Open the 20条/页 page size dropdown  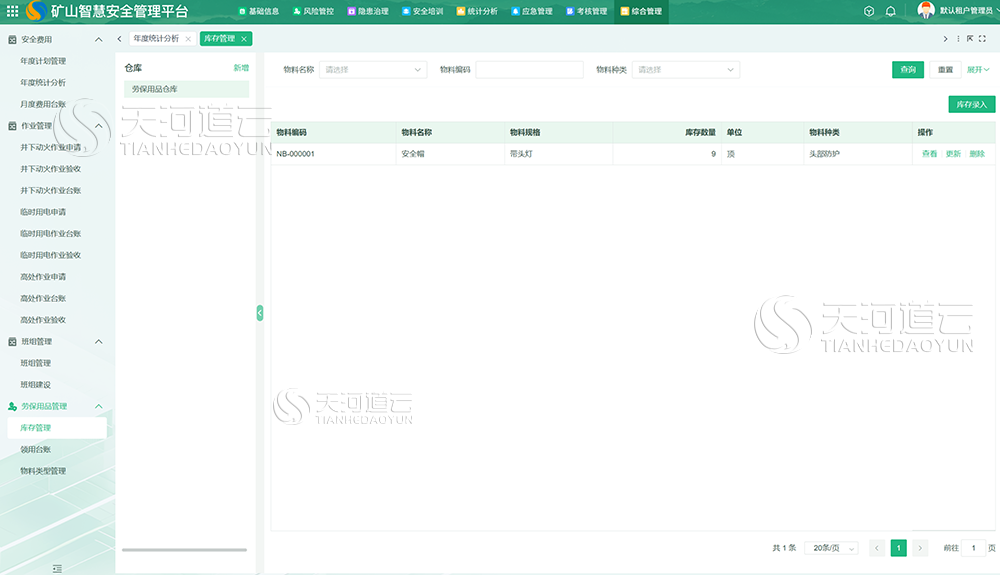pyautogui.click(x=832, y=548)
